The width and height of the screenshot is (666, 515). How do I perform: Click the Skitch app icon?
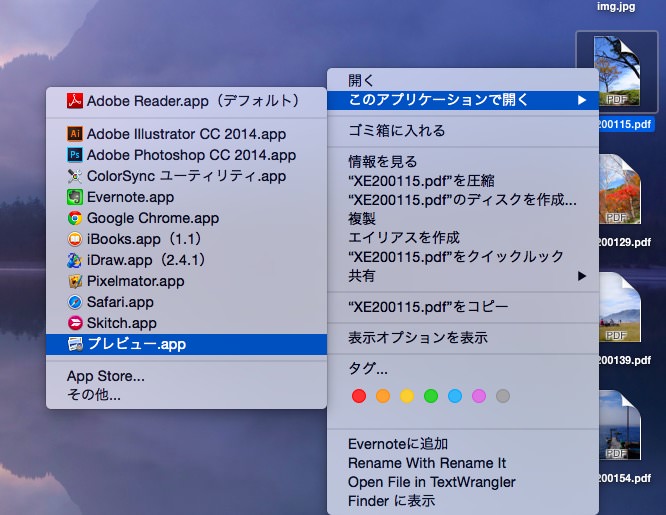pos(75,323)
